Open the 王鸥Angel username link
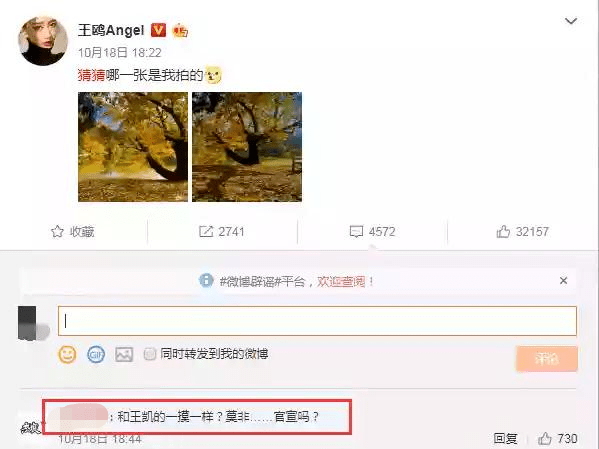599x449 pixels. [111, 30]
